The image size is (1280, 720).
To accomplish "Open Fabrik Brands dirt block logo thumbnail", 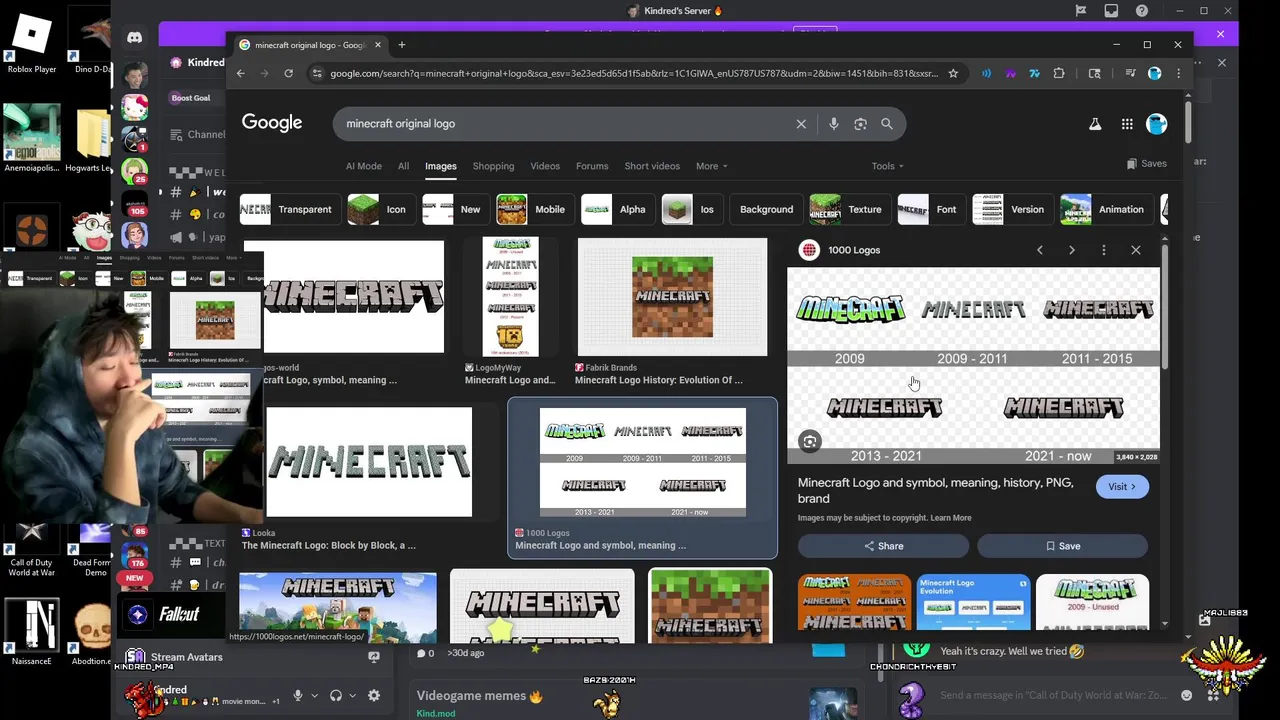I will pos(672,297).
